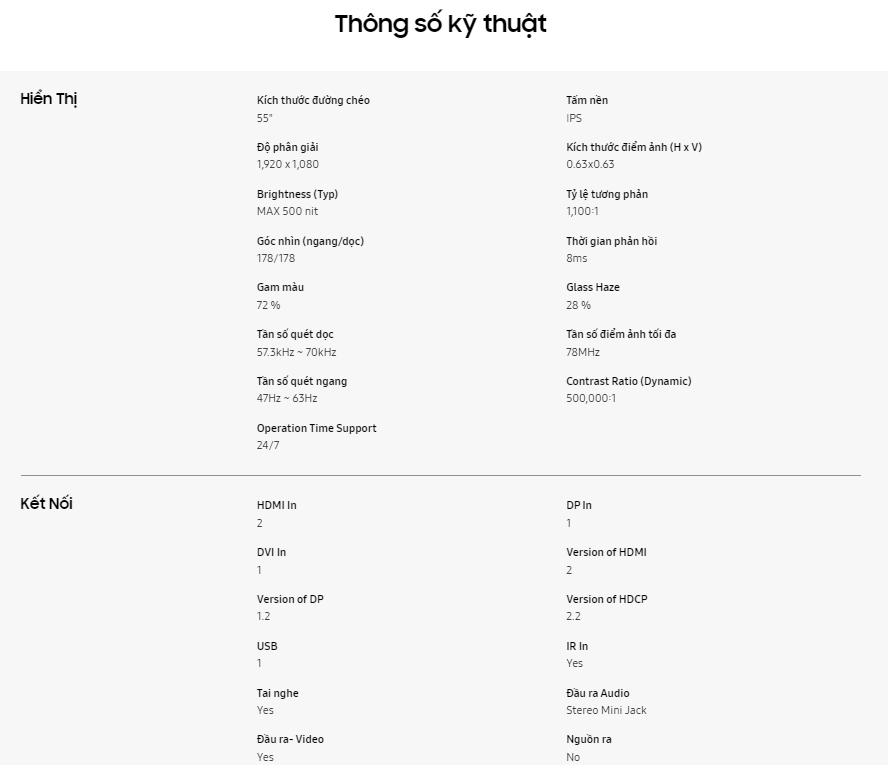
Task: Click the "Glass Haze" spec label
Action: click(x=593, y=288)
